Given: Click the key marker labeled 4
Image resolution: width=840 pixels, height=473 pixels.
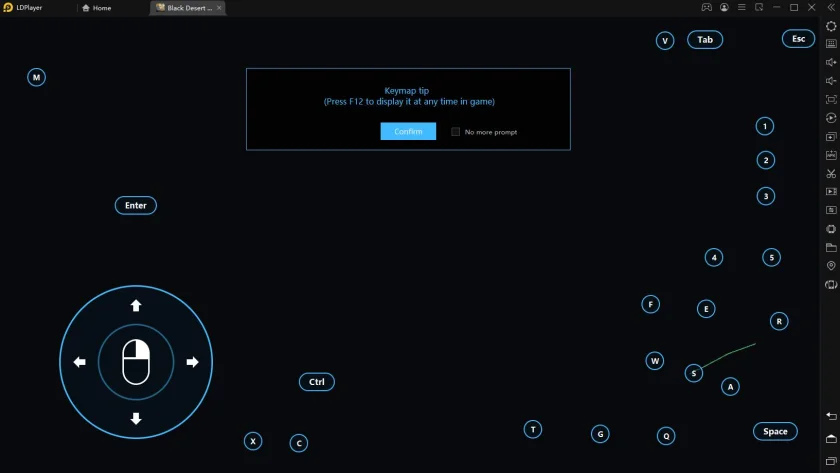Looking at the screenshot, I should coord(714,258).
